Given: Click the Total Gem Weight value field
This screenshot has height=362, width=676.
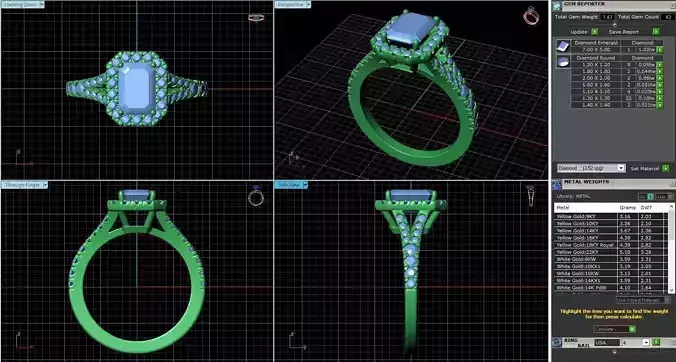Looking at the screenshot, I should (x=607, y=17).
